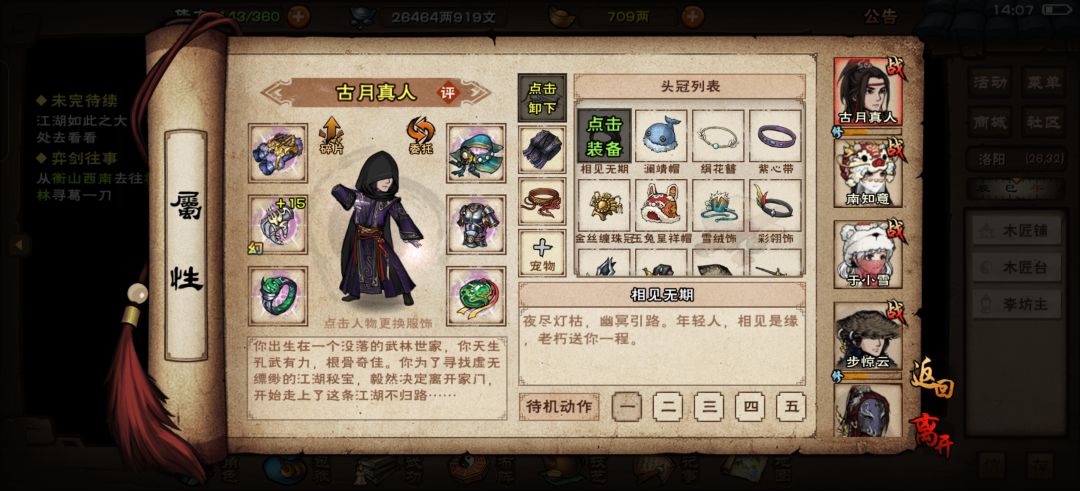Screen dimensions: 1080x491
Task: Add more silver with plus button
Action: pyautogui.click(x=693, y=17)
